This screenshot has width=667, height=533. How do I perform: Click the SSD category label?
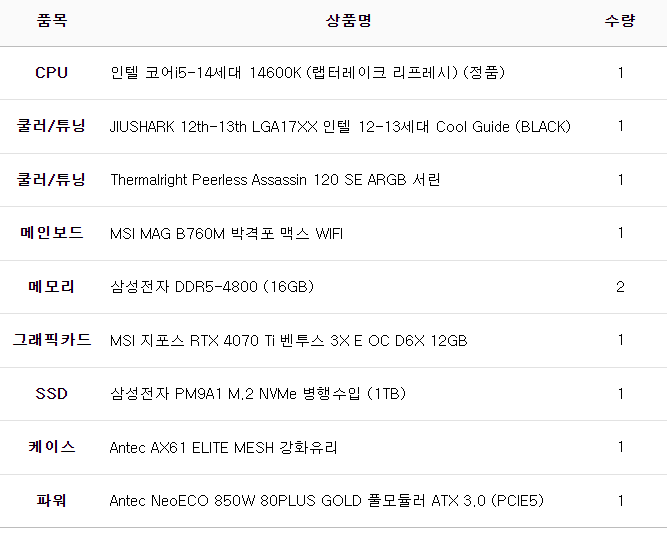tap(51, 394)
